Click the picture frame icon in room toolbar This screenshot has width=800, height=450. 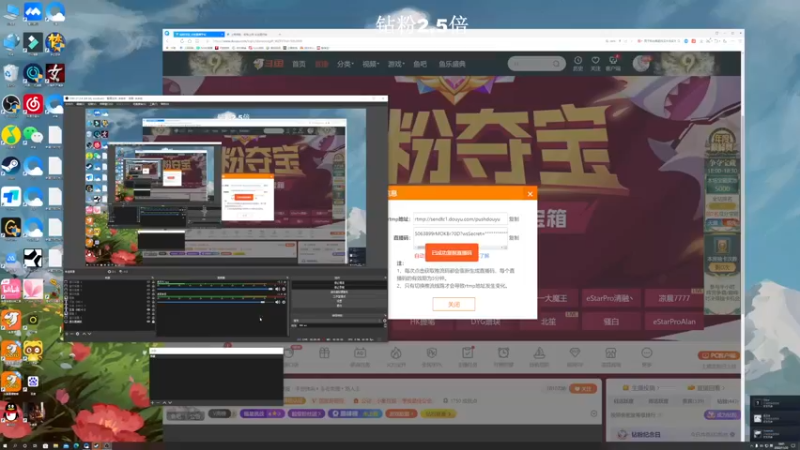click(x=611, y=353)
